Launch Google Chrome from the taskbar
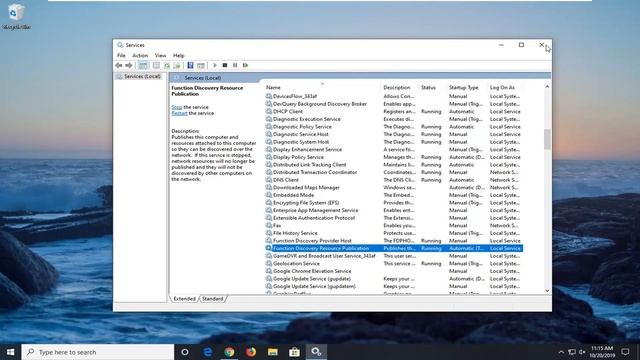The height and width of the screenshot is (360, 640). pyautogui.click(x=229, y=352)
